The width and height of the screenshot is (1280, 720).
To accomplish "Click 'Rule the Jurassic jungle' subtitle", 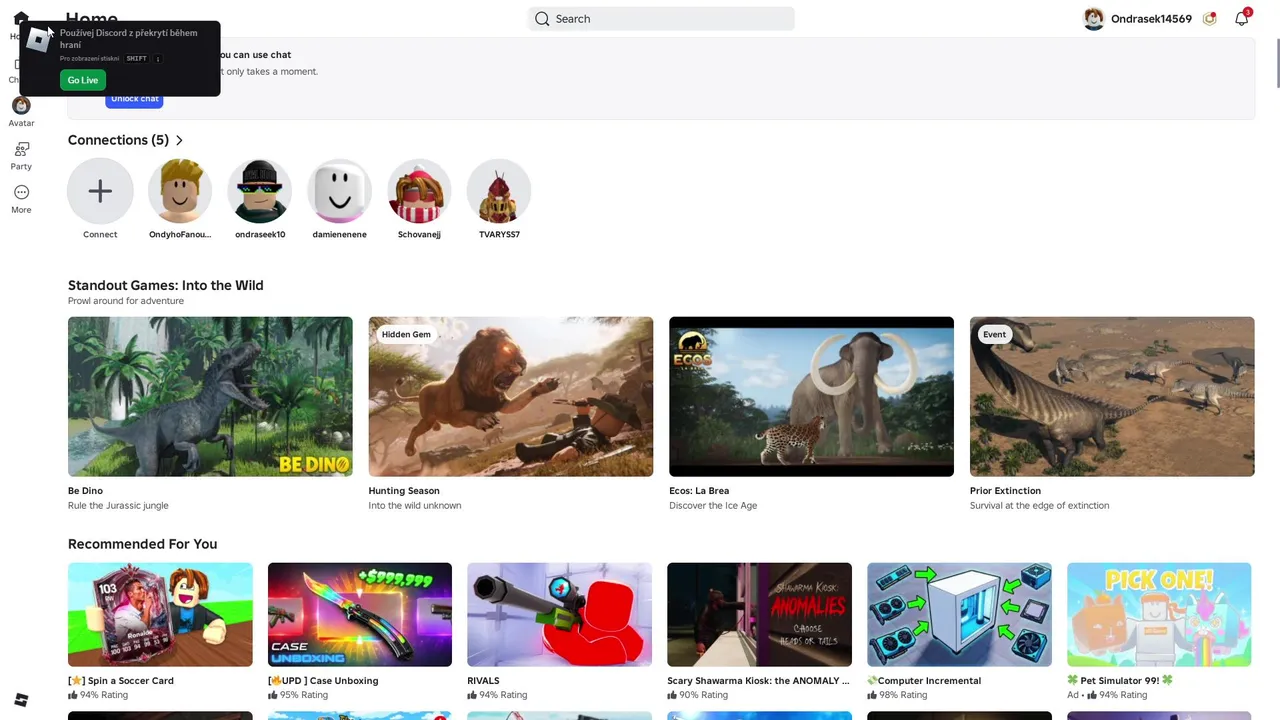I will coord(118,506).
